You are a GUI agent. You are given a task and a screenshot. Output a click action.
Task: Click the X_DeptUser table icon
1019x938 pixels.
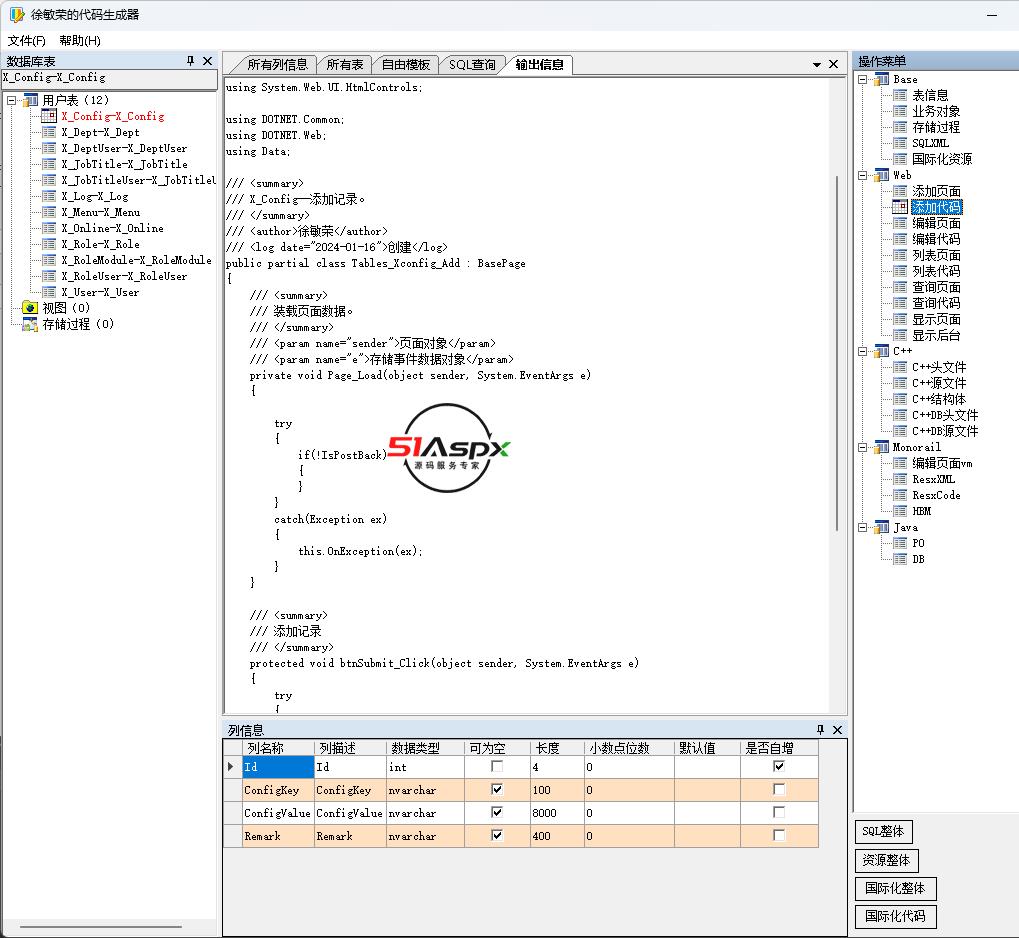pyautogui.click(x=49, y=148)
